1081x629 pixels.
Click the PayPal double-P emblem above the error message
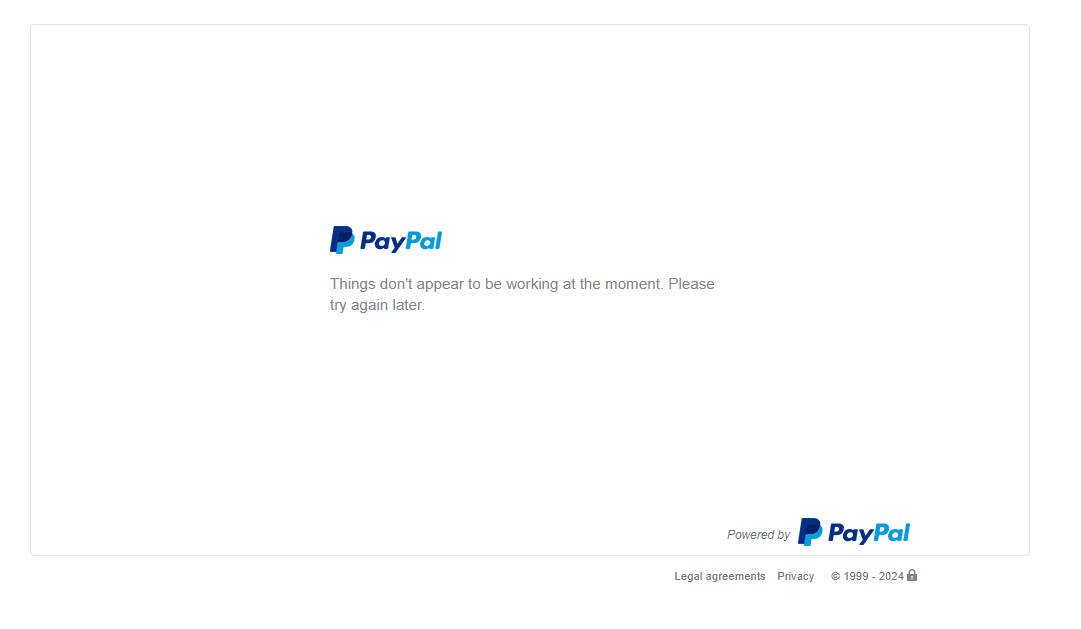coord(342,240)
